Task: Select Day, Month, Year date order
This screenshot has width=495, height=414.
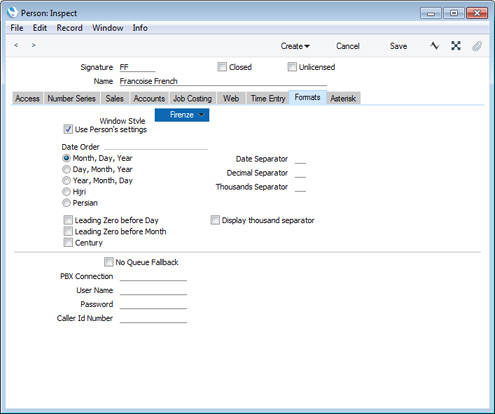Action: pos(67,169)
